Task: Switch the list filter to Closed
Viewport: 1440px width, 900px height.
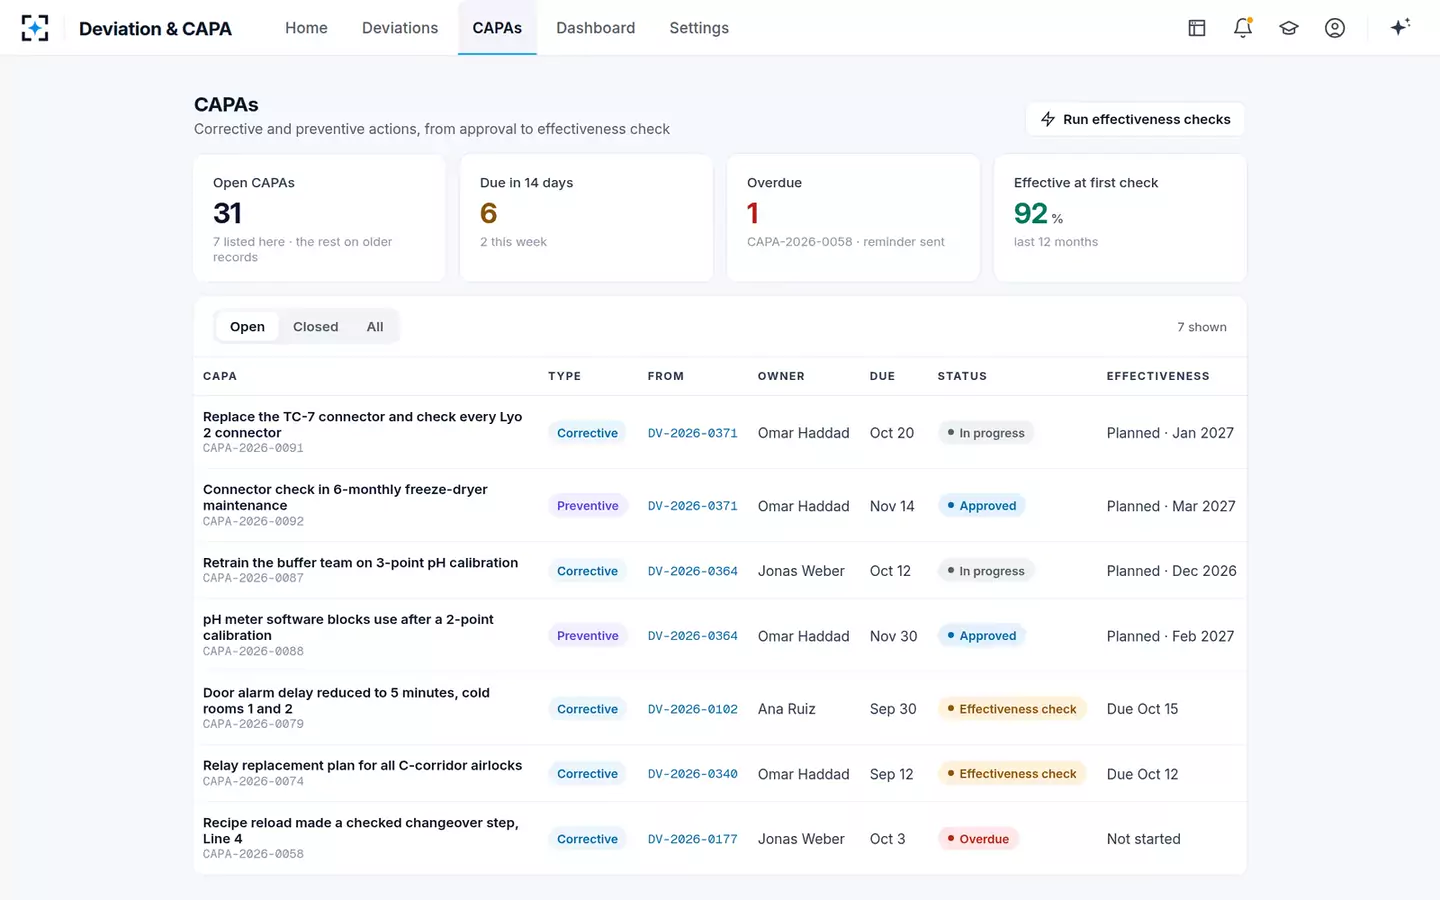Action: [315, 327]
